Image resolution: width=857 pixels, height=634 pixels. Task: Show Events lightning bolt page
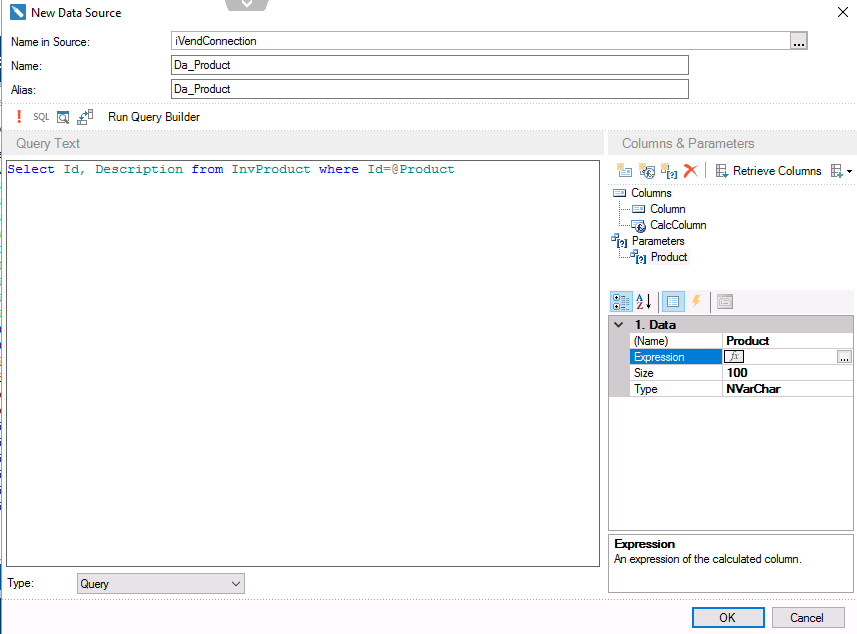click(696, 301)
